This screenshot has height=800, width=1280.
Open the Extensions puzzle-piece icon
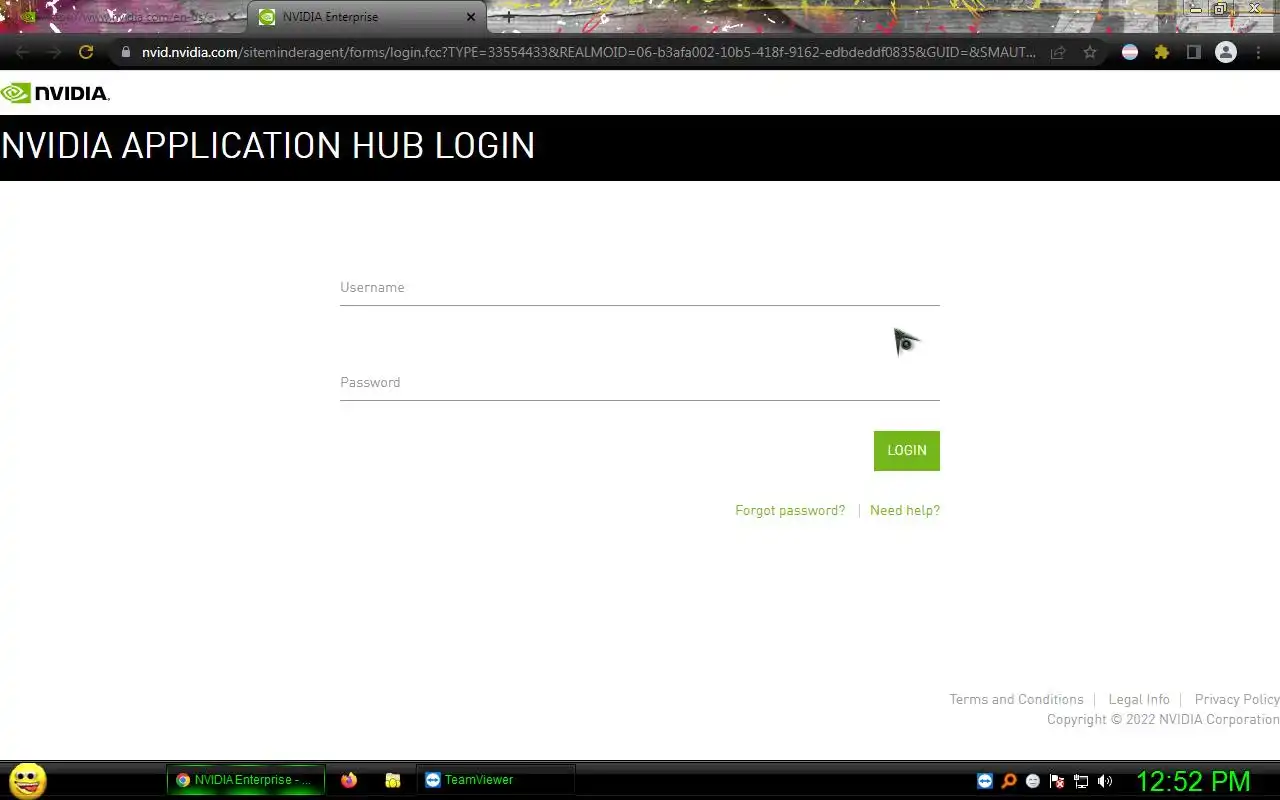pos(1162,52)
